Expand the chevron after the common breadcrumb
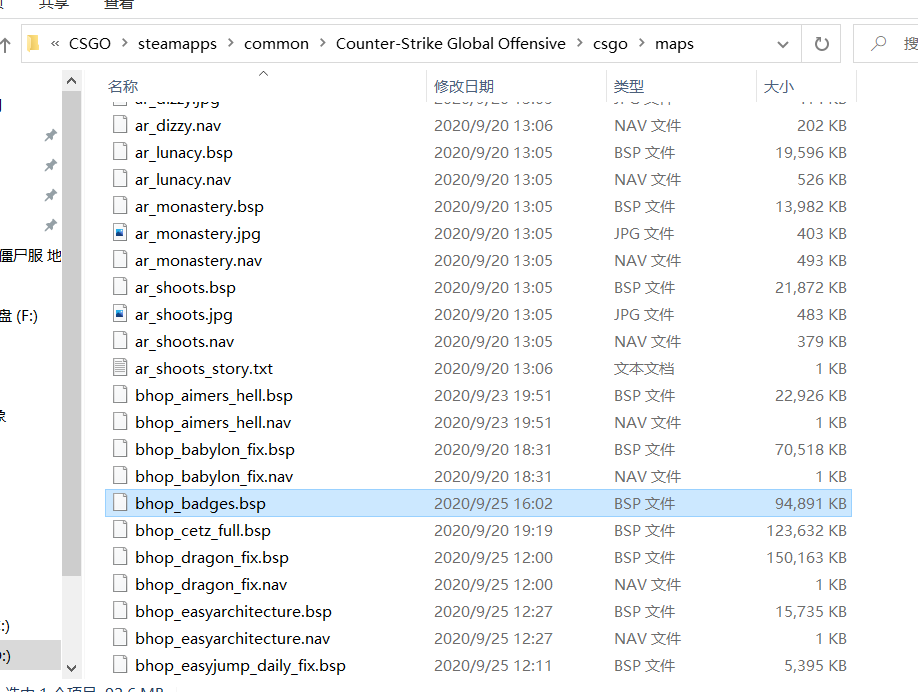 (323, 44)
